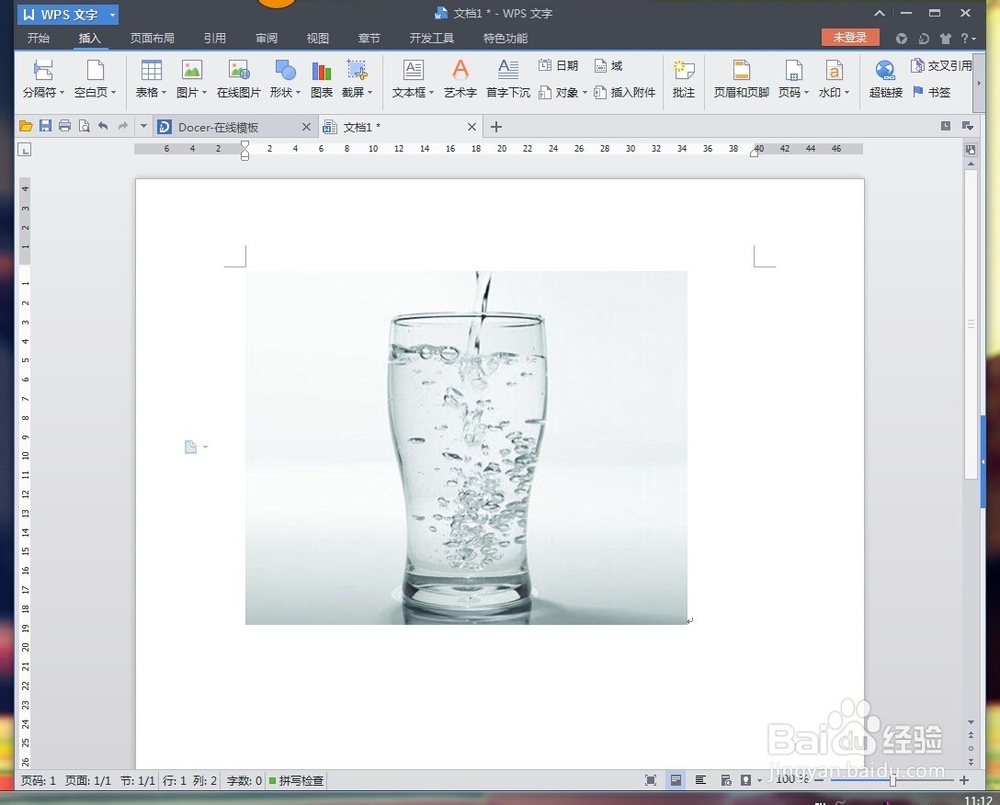Viewport: 1000px width, 805px height.
Task: Open the 表格 table insert tool
Action: point(151,78)
